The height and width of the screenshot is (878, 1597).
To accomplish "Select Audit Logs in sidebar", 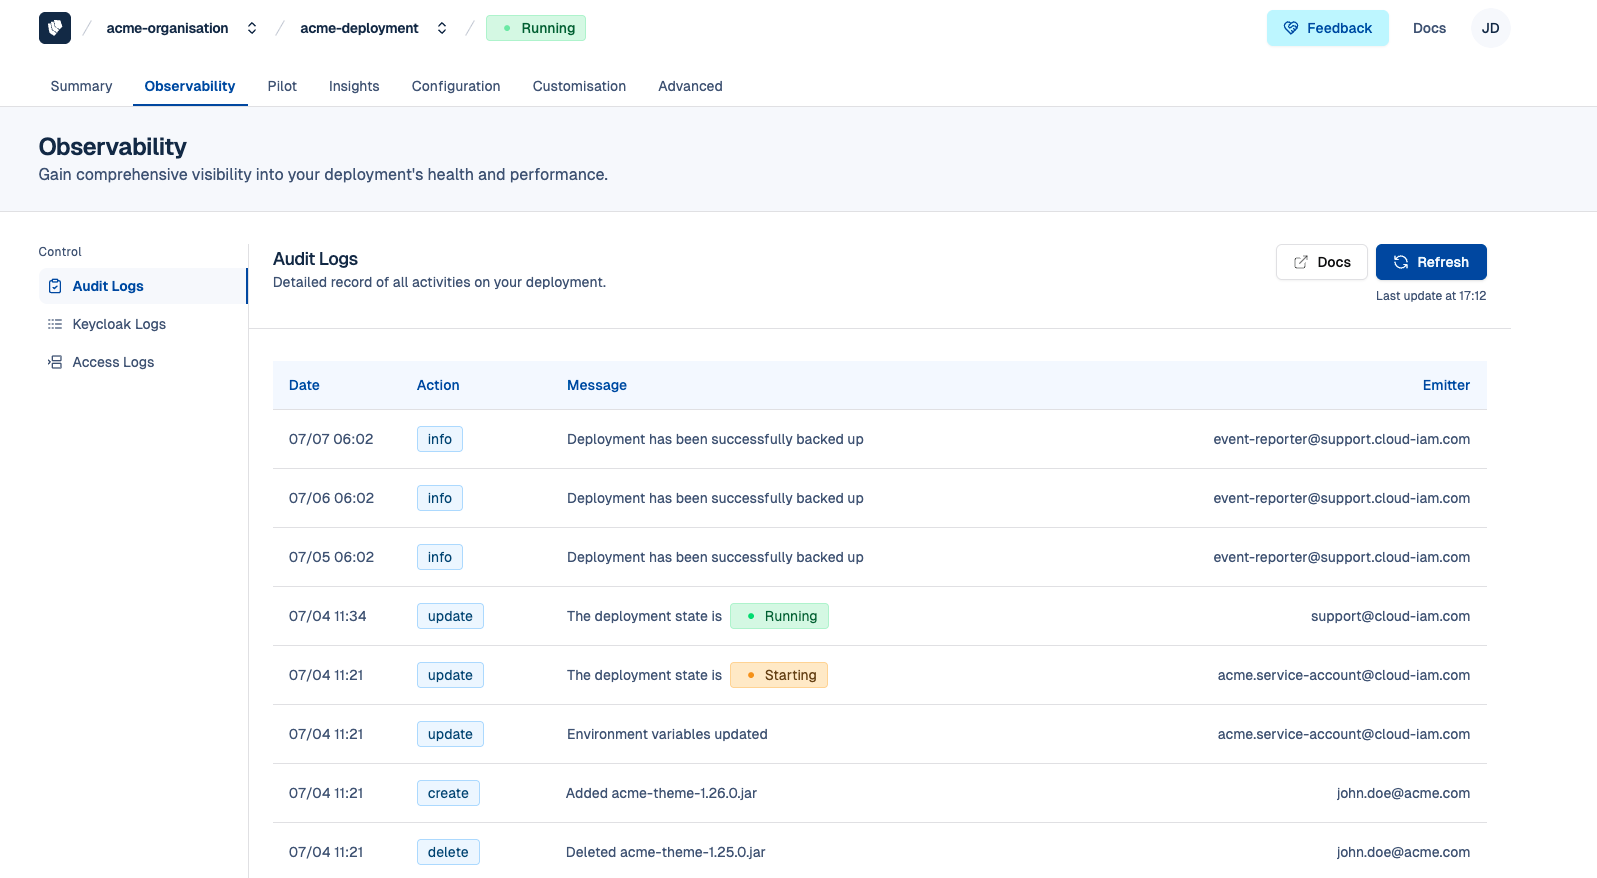I will click(x=142, y=286).
